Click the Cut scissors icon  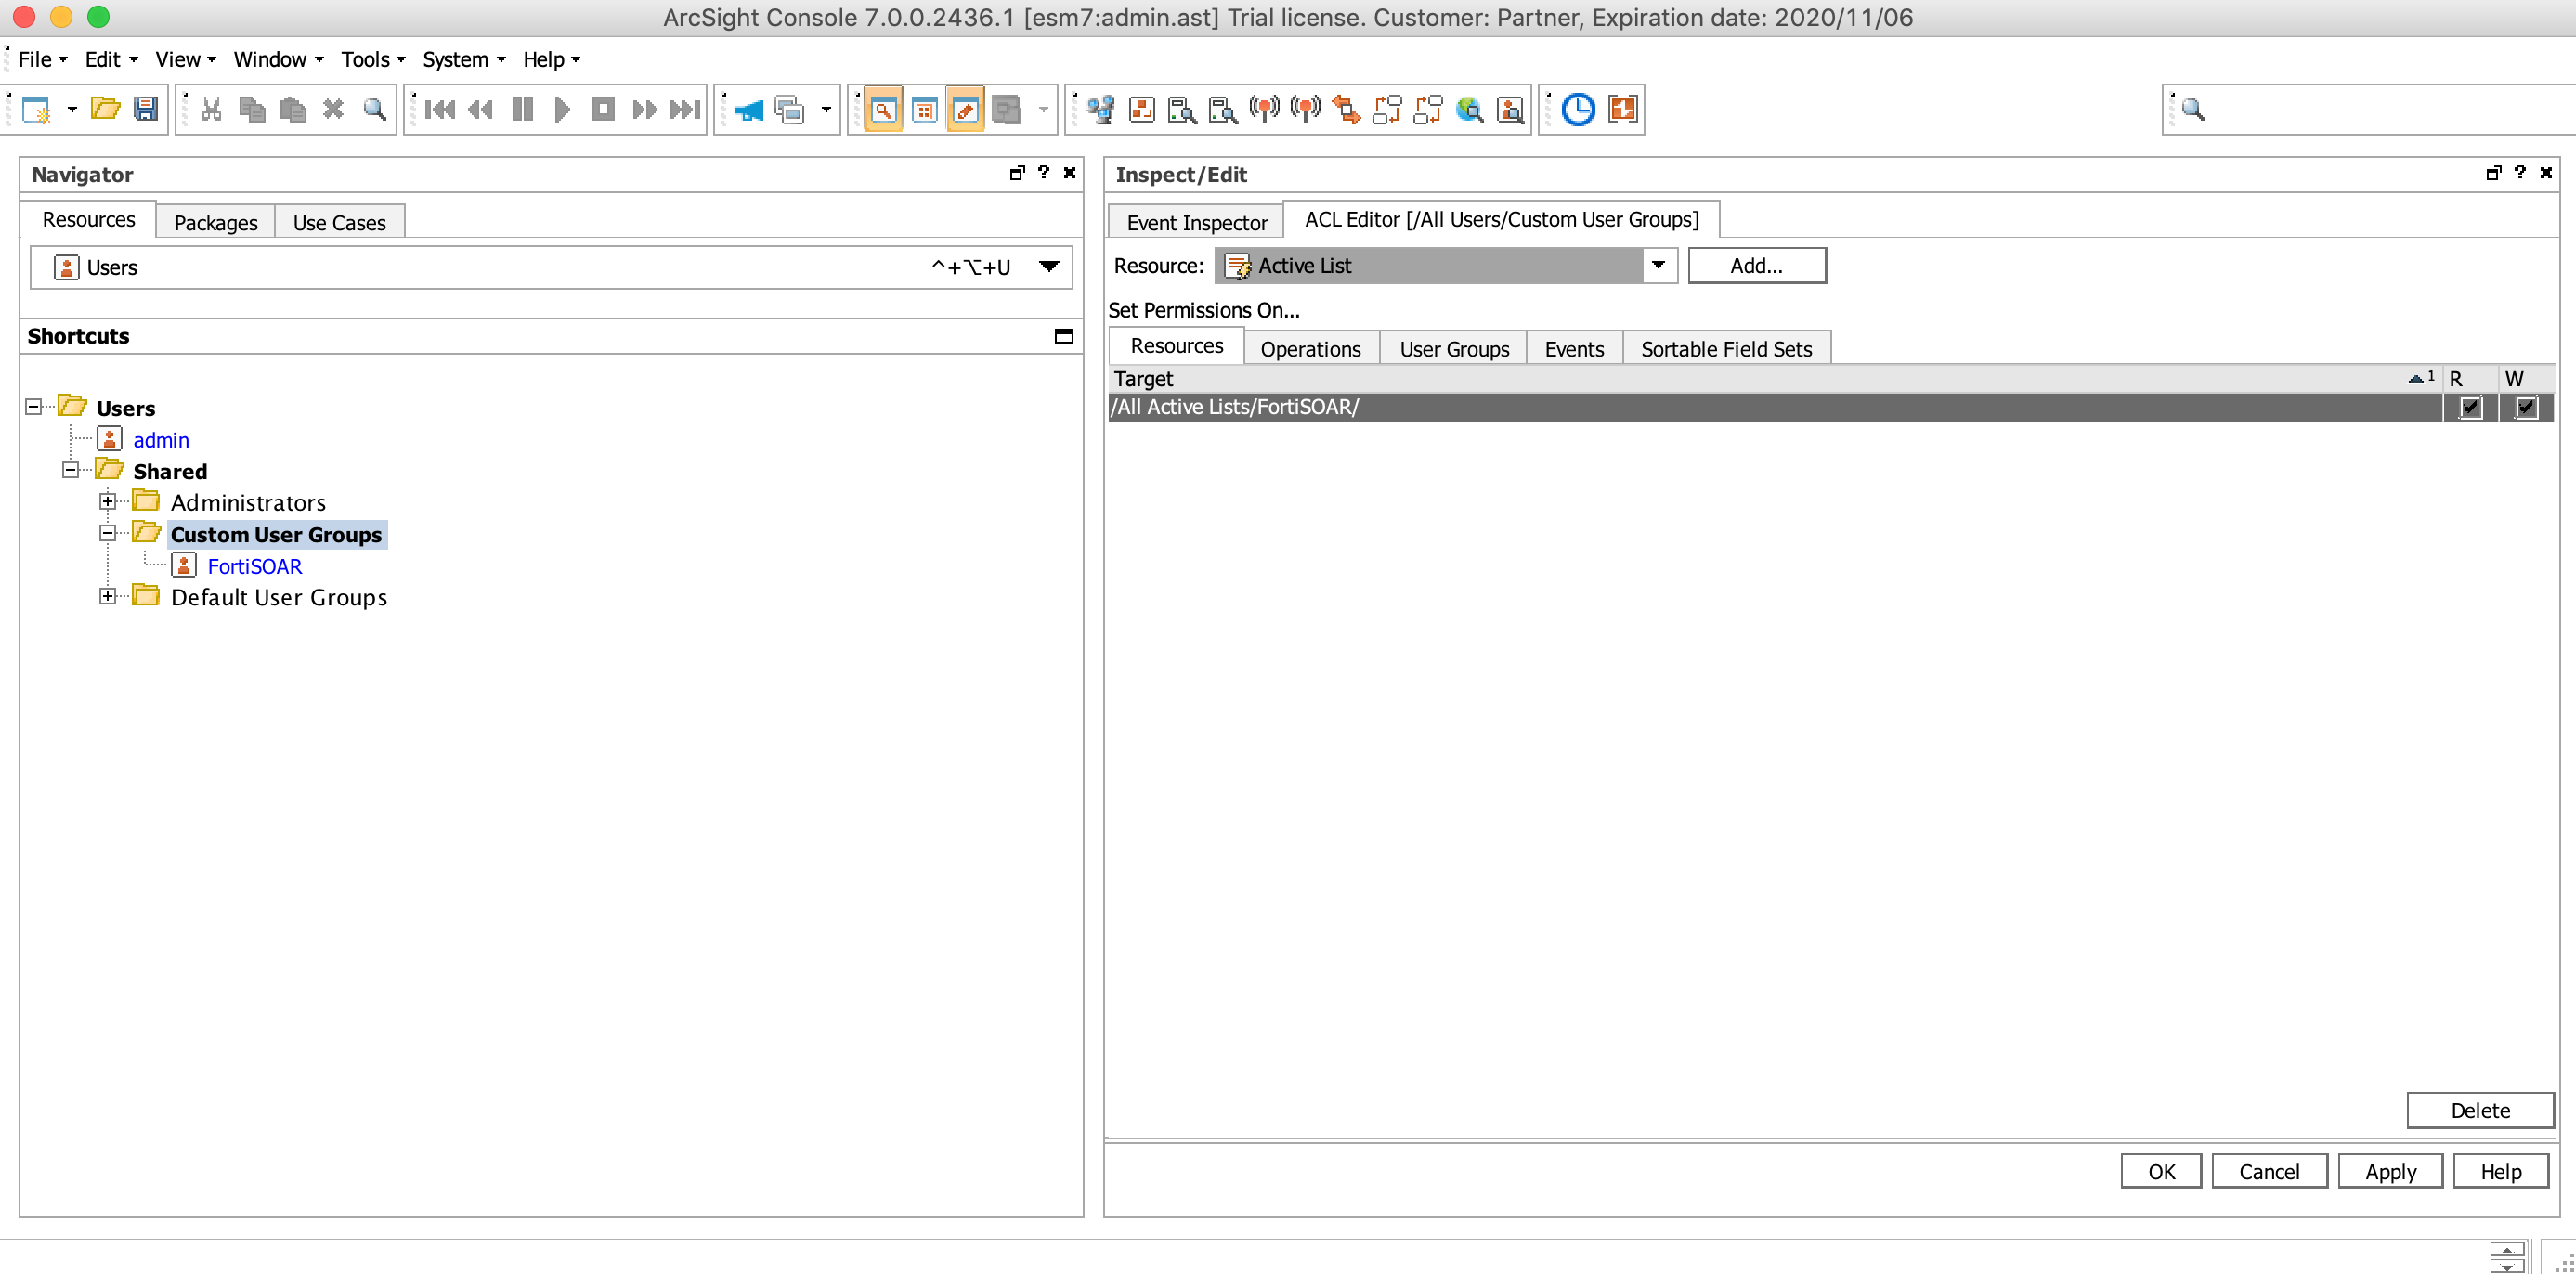(211, 109)
